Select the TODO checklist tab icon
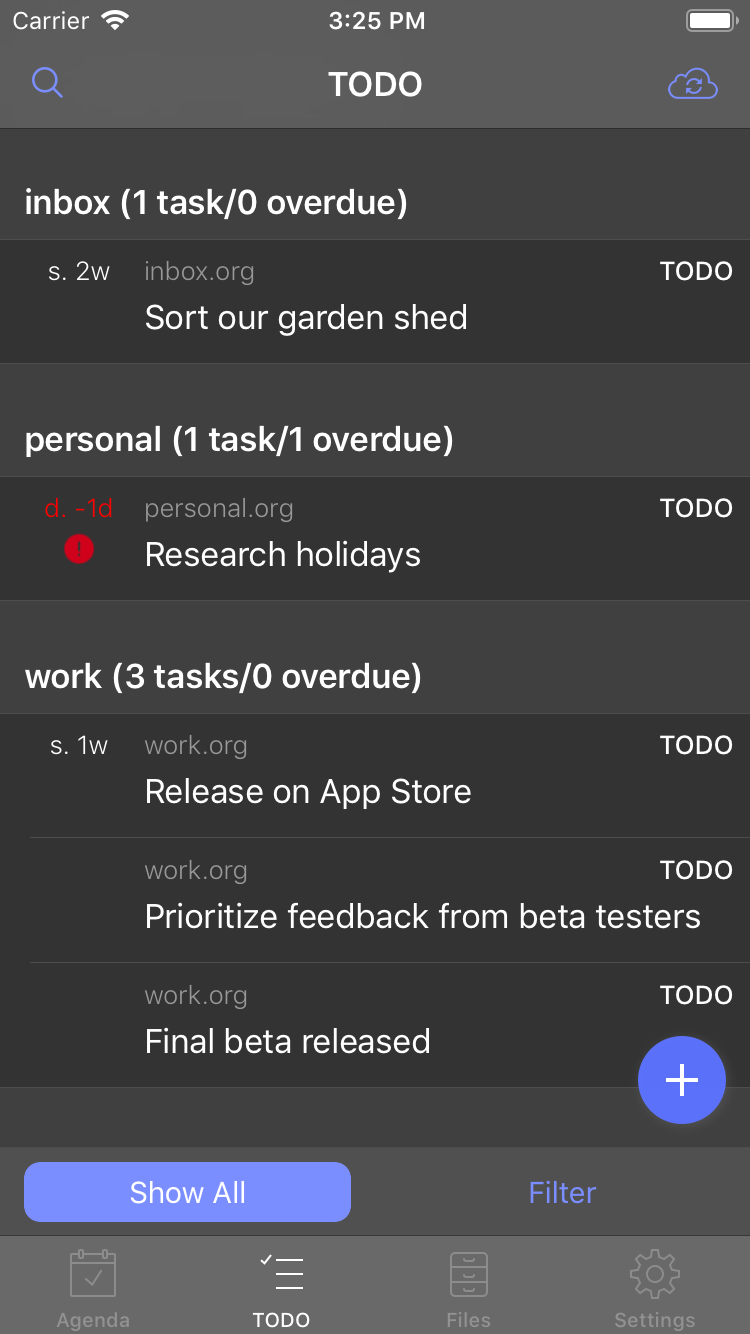Screen dimensions: 750x1334 pyautogui.click(x=281, y=1274)
